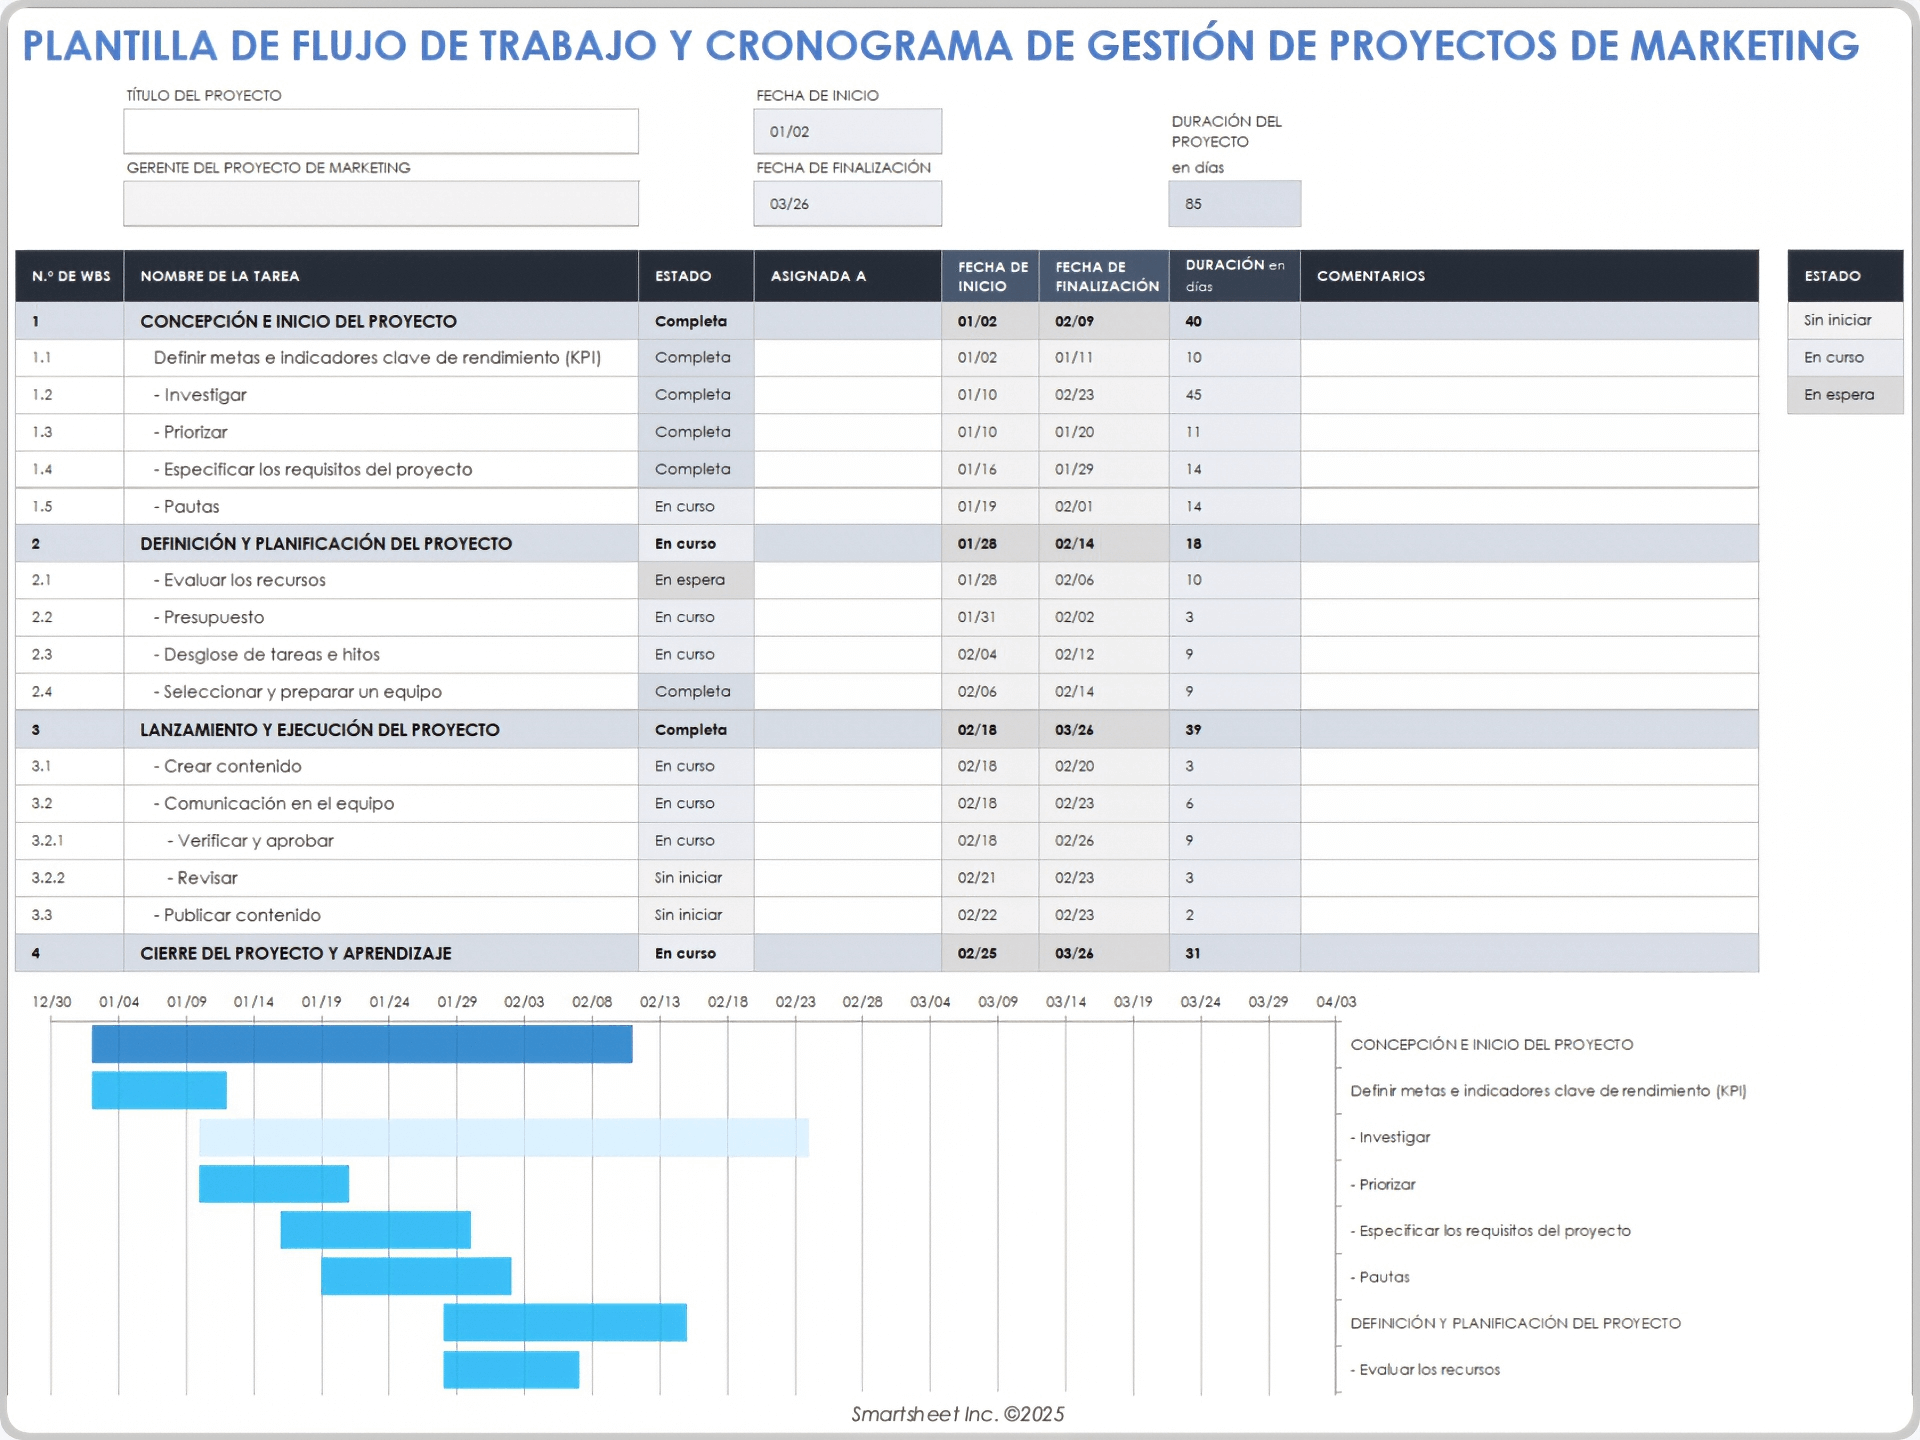Screen dimensions: 1920x1440
Task: Select the Lanzamiento y ejecución del proyecto row
Action: 886,730
